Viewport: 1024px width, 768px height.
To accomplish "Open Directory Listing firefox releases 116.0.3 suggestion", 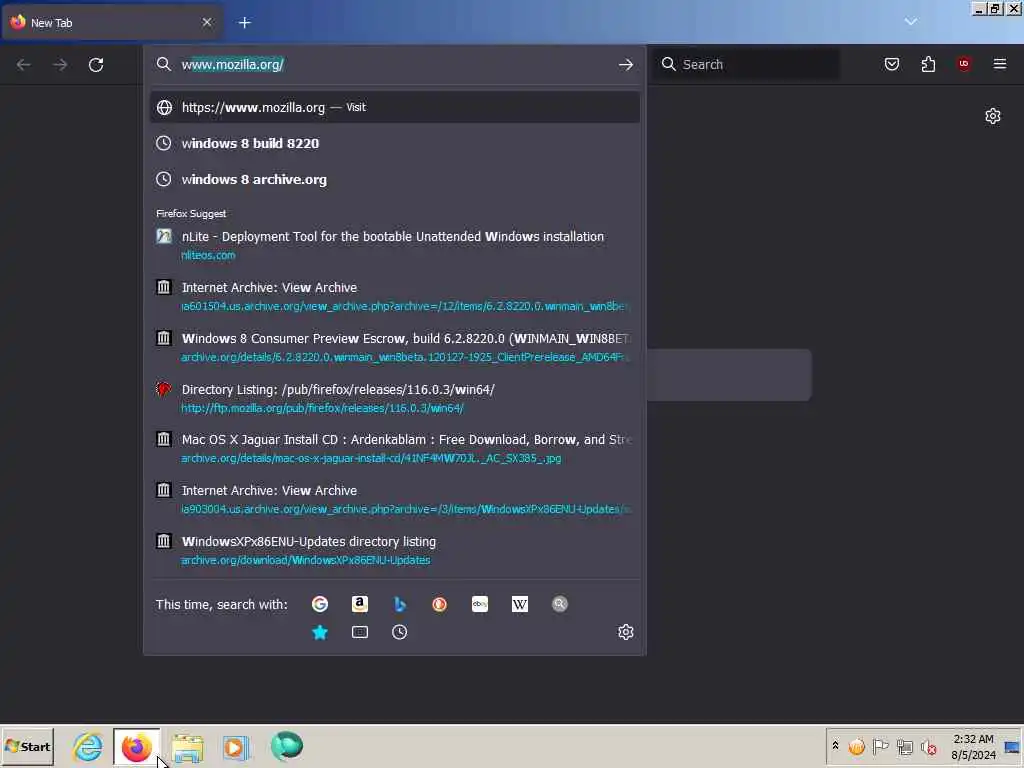I will click(x=394, y=398).
